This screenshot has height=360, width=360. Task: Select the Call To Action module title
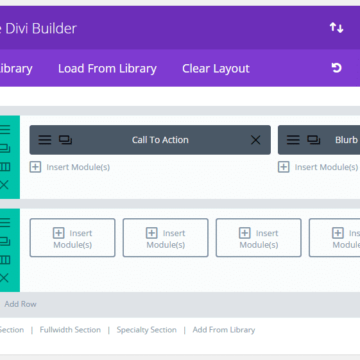[160, 140]
